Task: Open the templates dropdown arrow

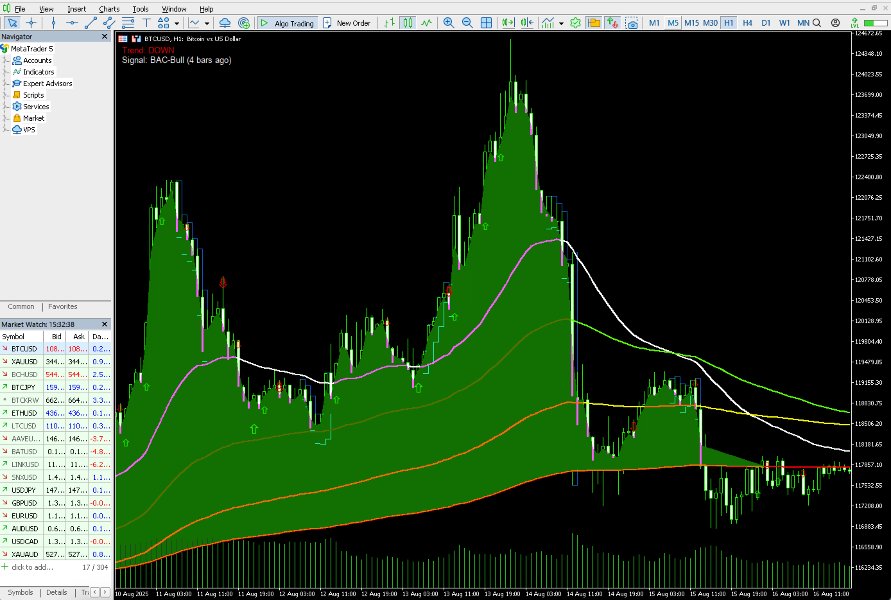Action: coord(561,23)
